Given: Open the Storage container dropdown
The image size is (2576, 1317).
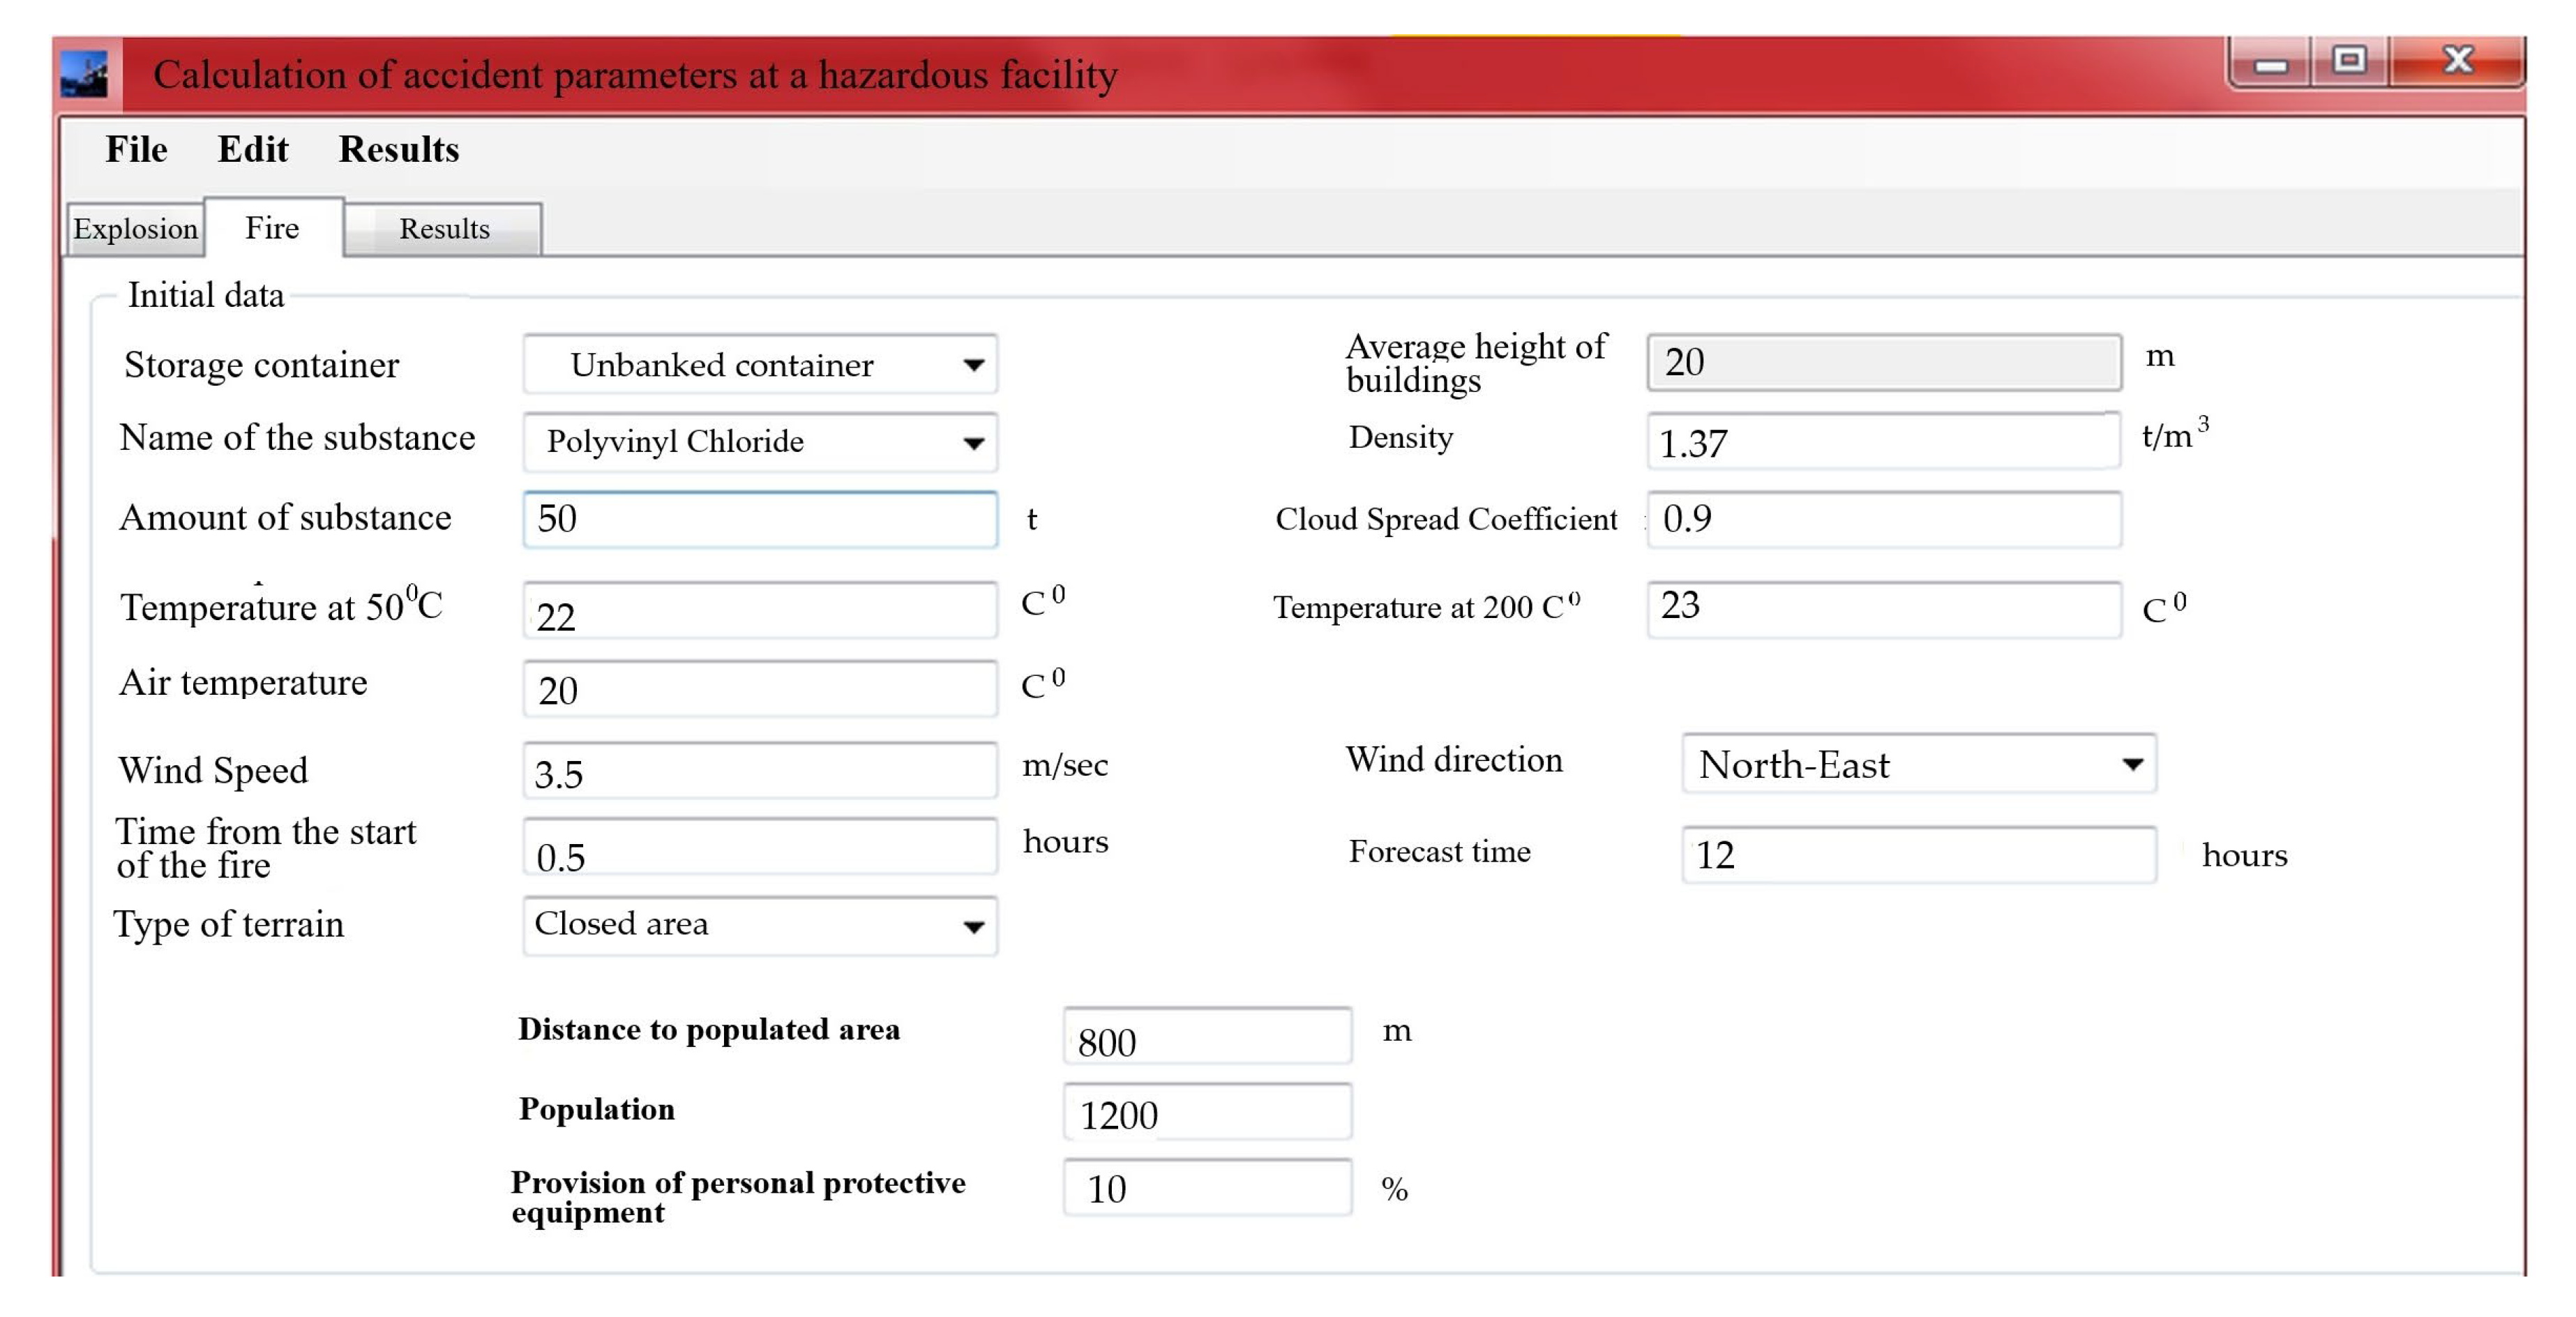Looking at the screenshot, I should coord(973,365).
